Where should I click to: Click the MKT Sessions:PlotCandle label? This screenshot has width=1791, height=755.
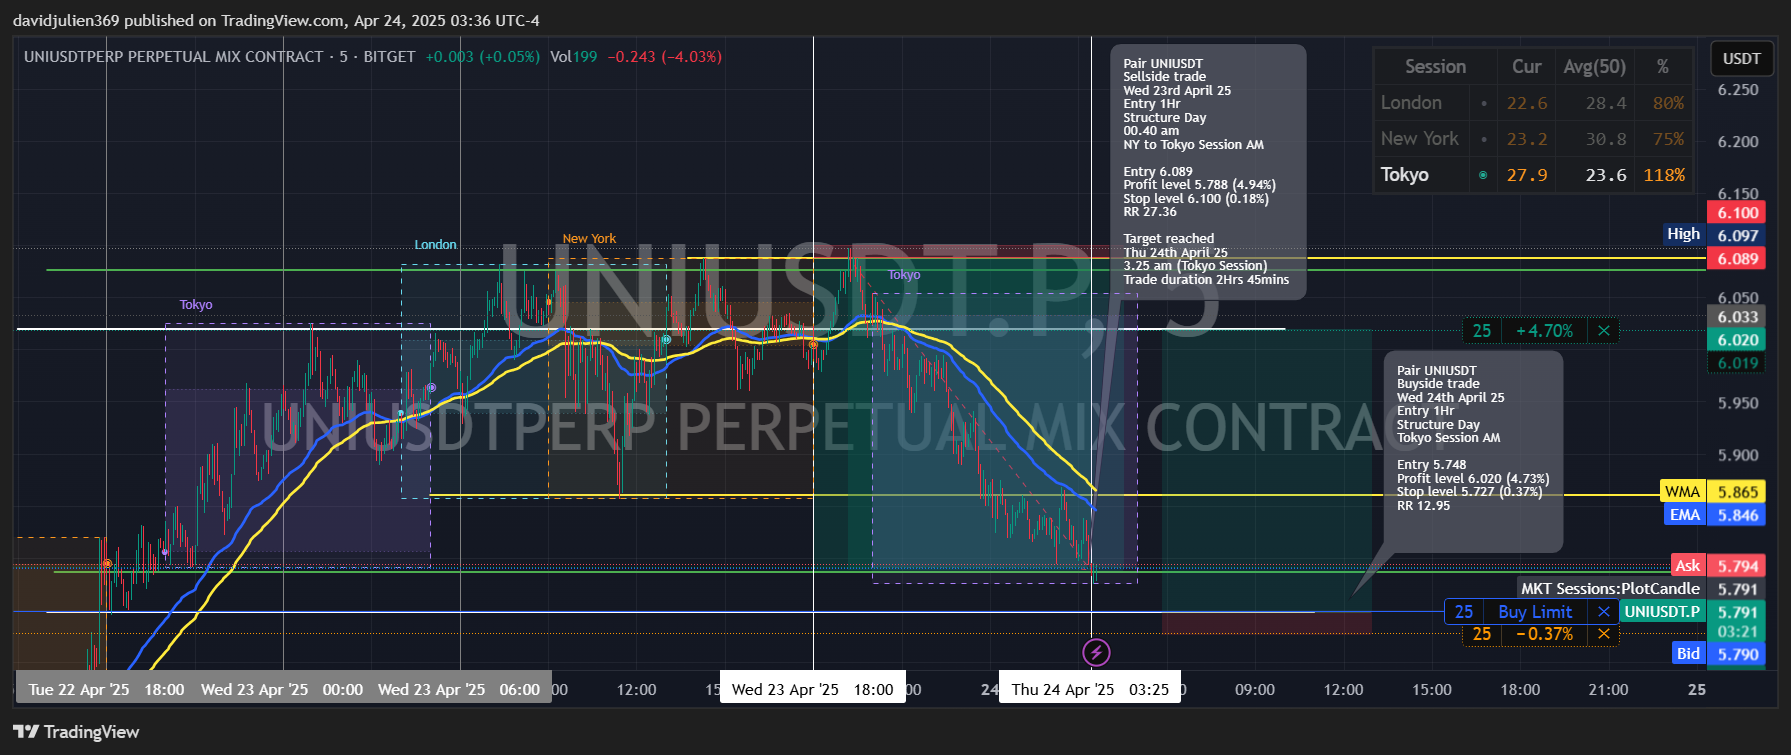(x=1611, y=589)
